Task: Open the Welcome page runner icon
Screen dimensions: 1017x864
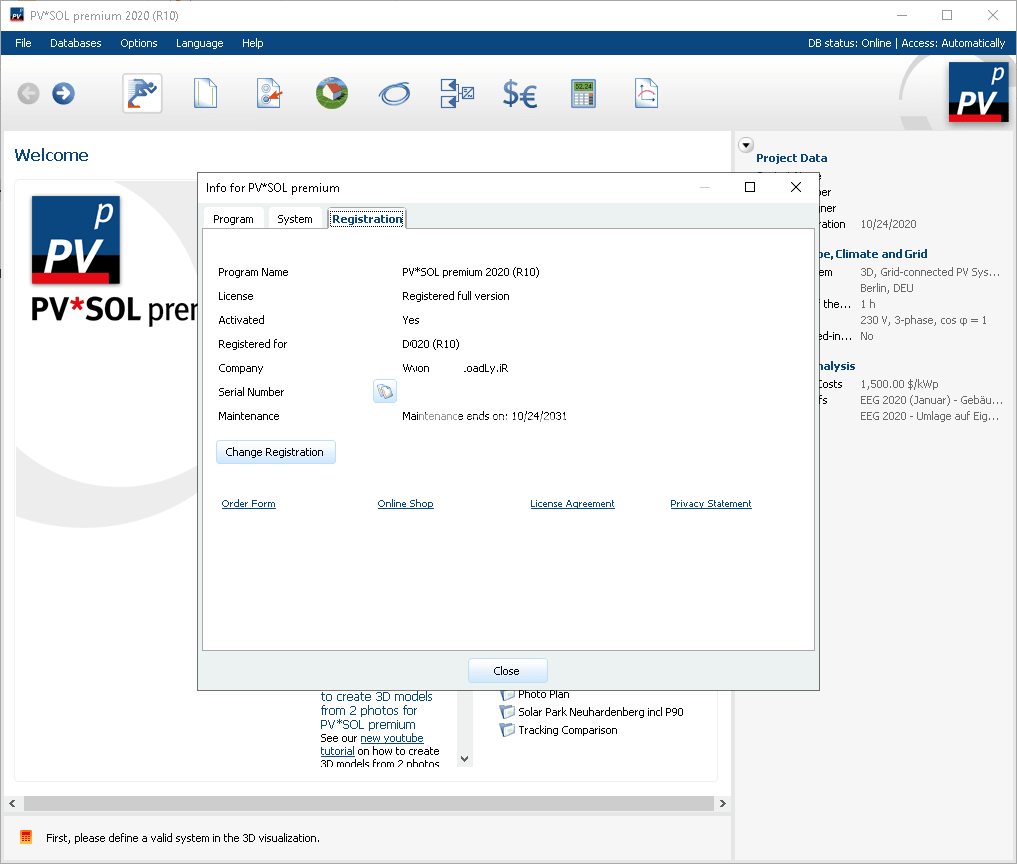Action: click(x=142, y=93)
